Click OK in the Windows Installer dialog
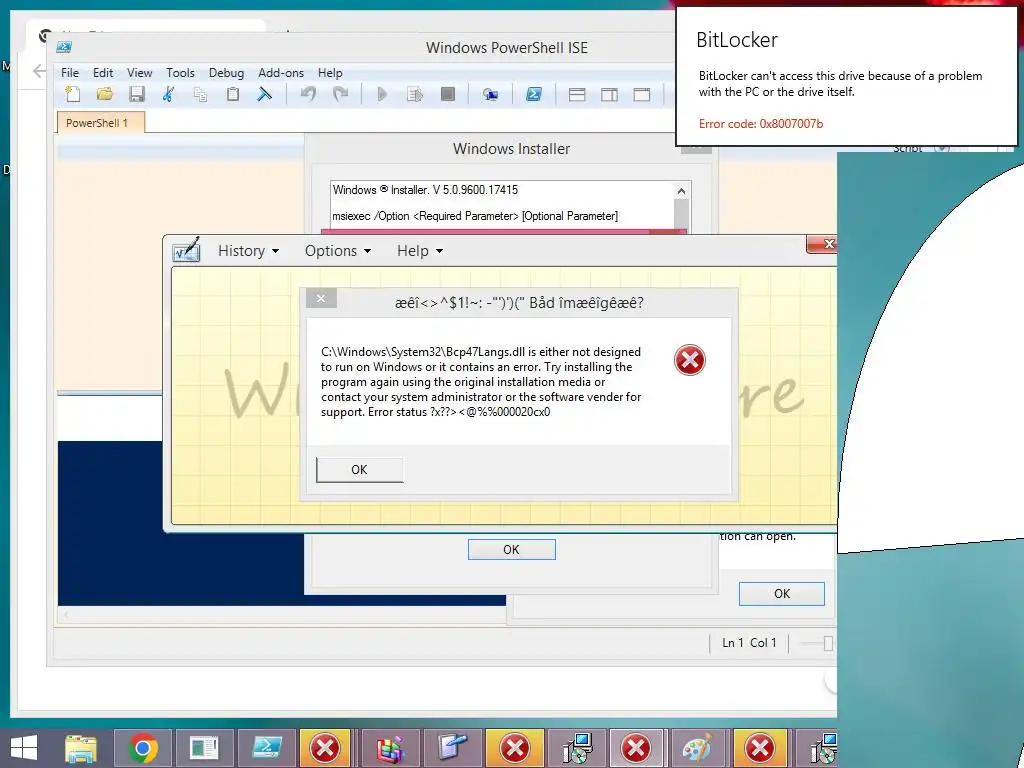This screenshot has height=768, width=1024. click(511, 550)
